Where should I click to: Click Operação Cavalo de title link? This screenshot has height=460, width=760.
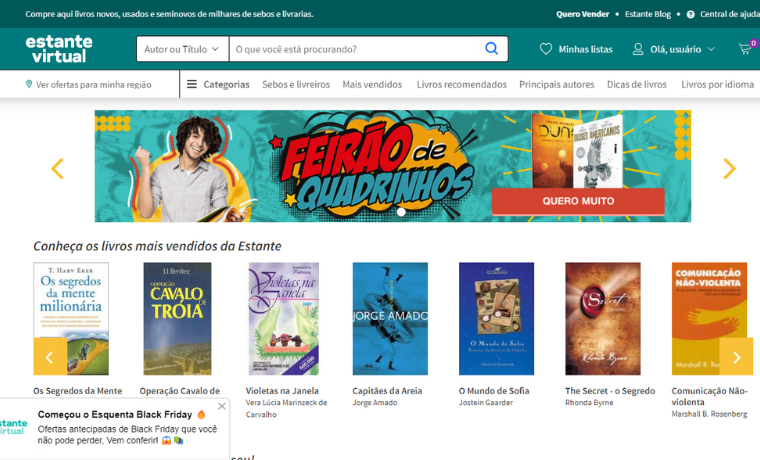coord(180,391)
